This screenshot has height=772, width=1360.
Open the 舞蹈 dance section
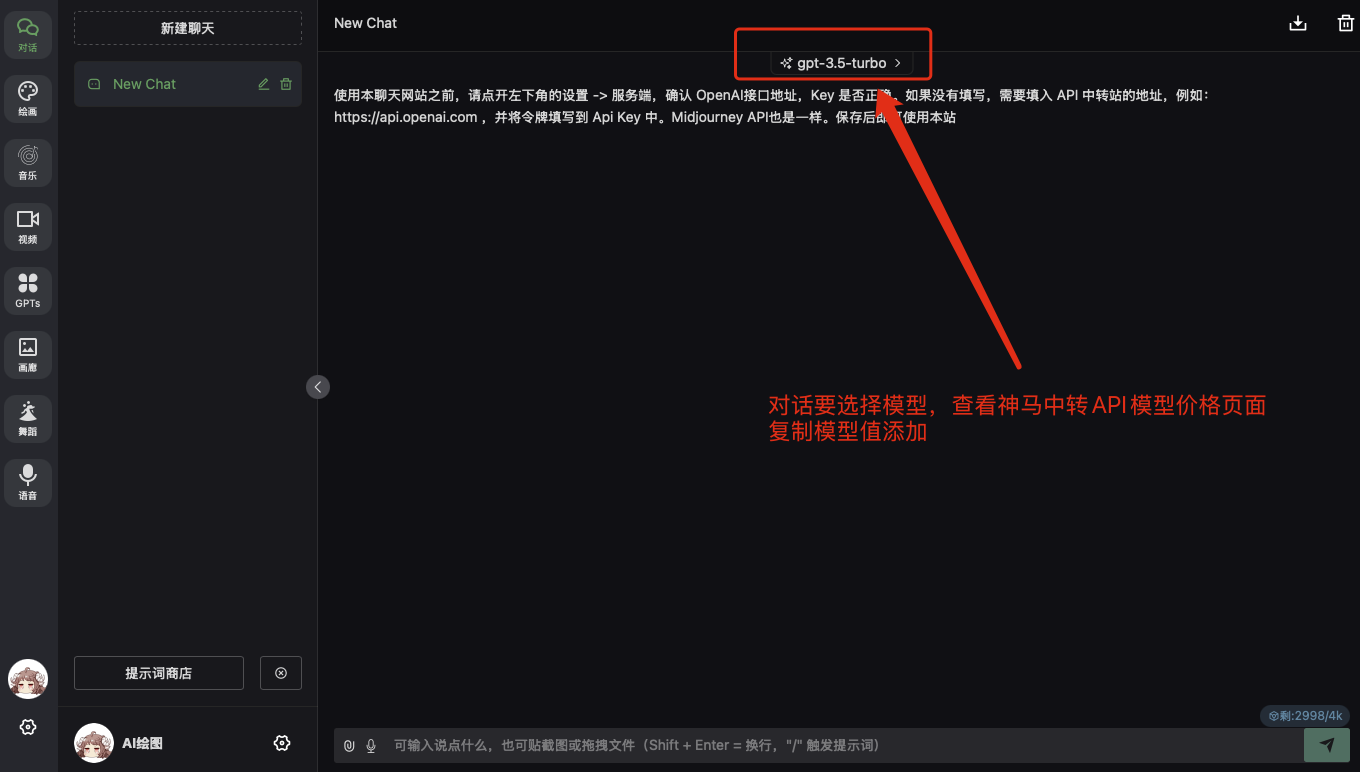tap(28, 419)
